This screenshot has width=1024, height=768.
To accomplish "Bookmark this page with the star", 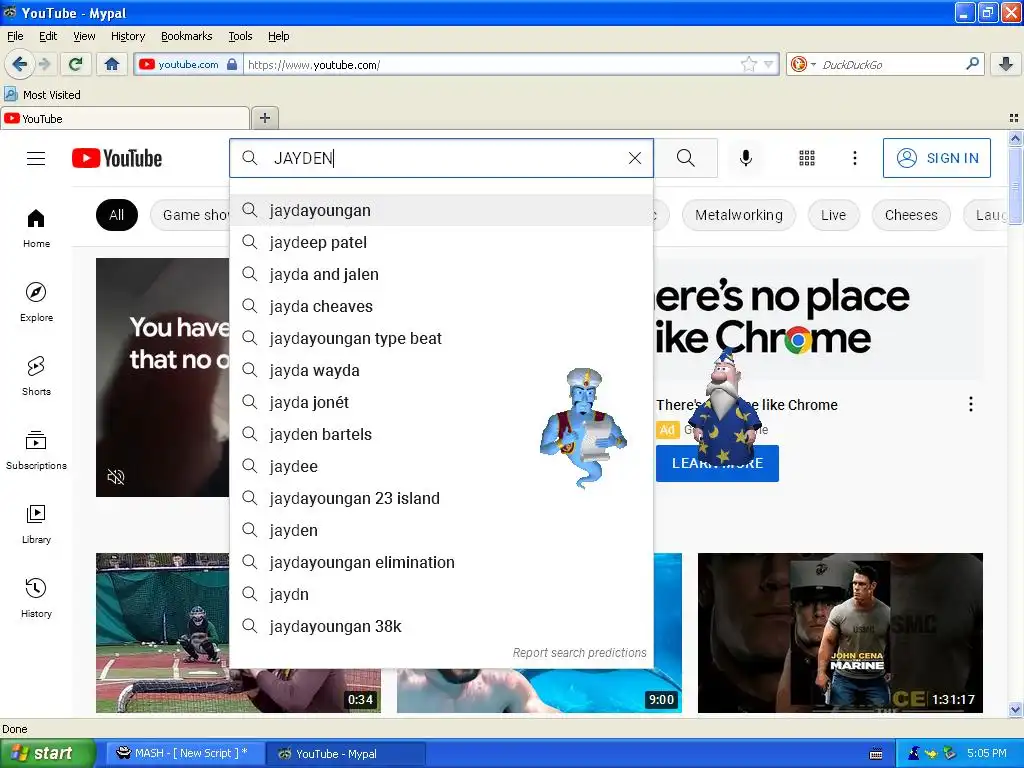I will [748, 64].
